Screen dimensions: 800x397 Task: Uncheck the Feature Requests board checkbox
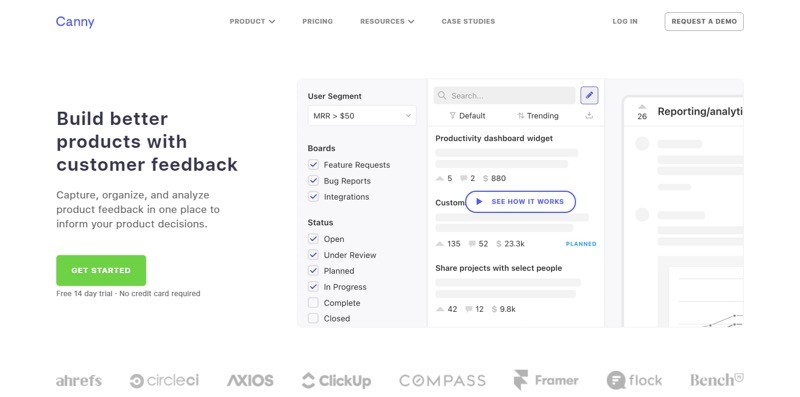[313, 165]
